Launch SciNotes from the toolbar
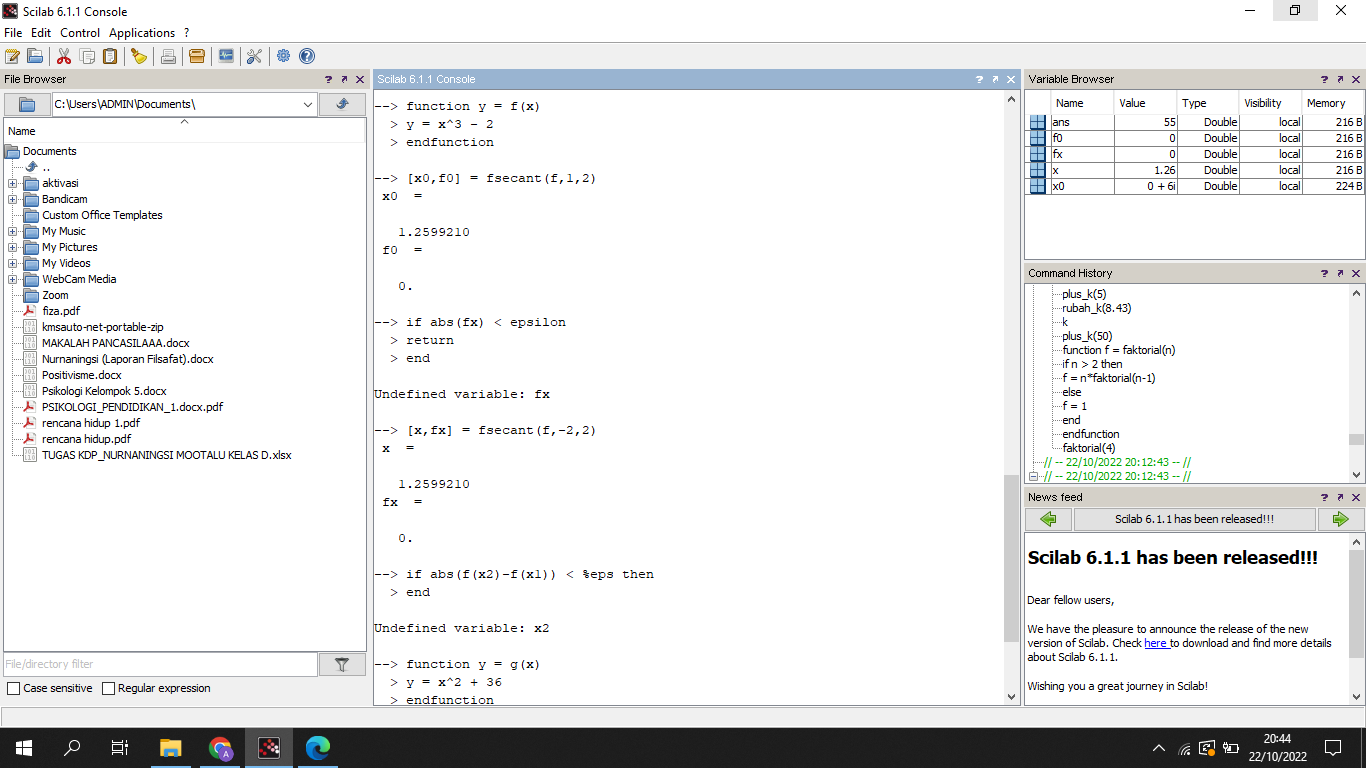Viewport: 1366px width, 768px height. [x=12, y=56]
